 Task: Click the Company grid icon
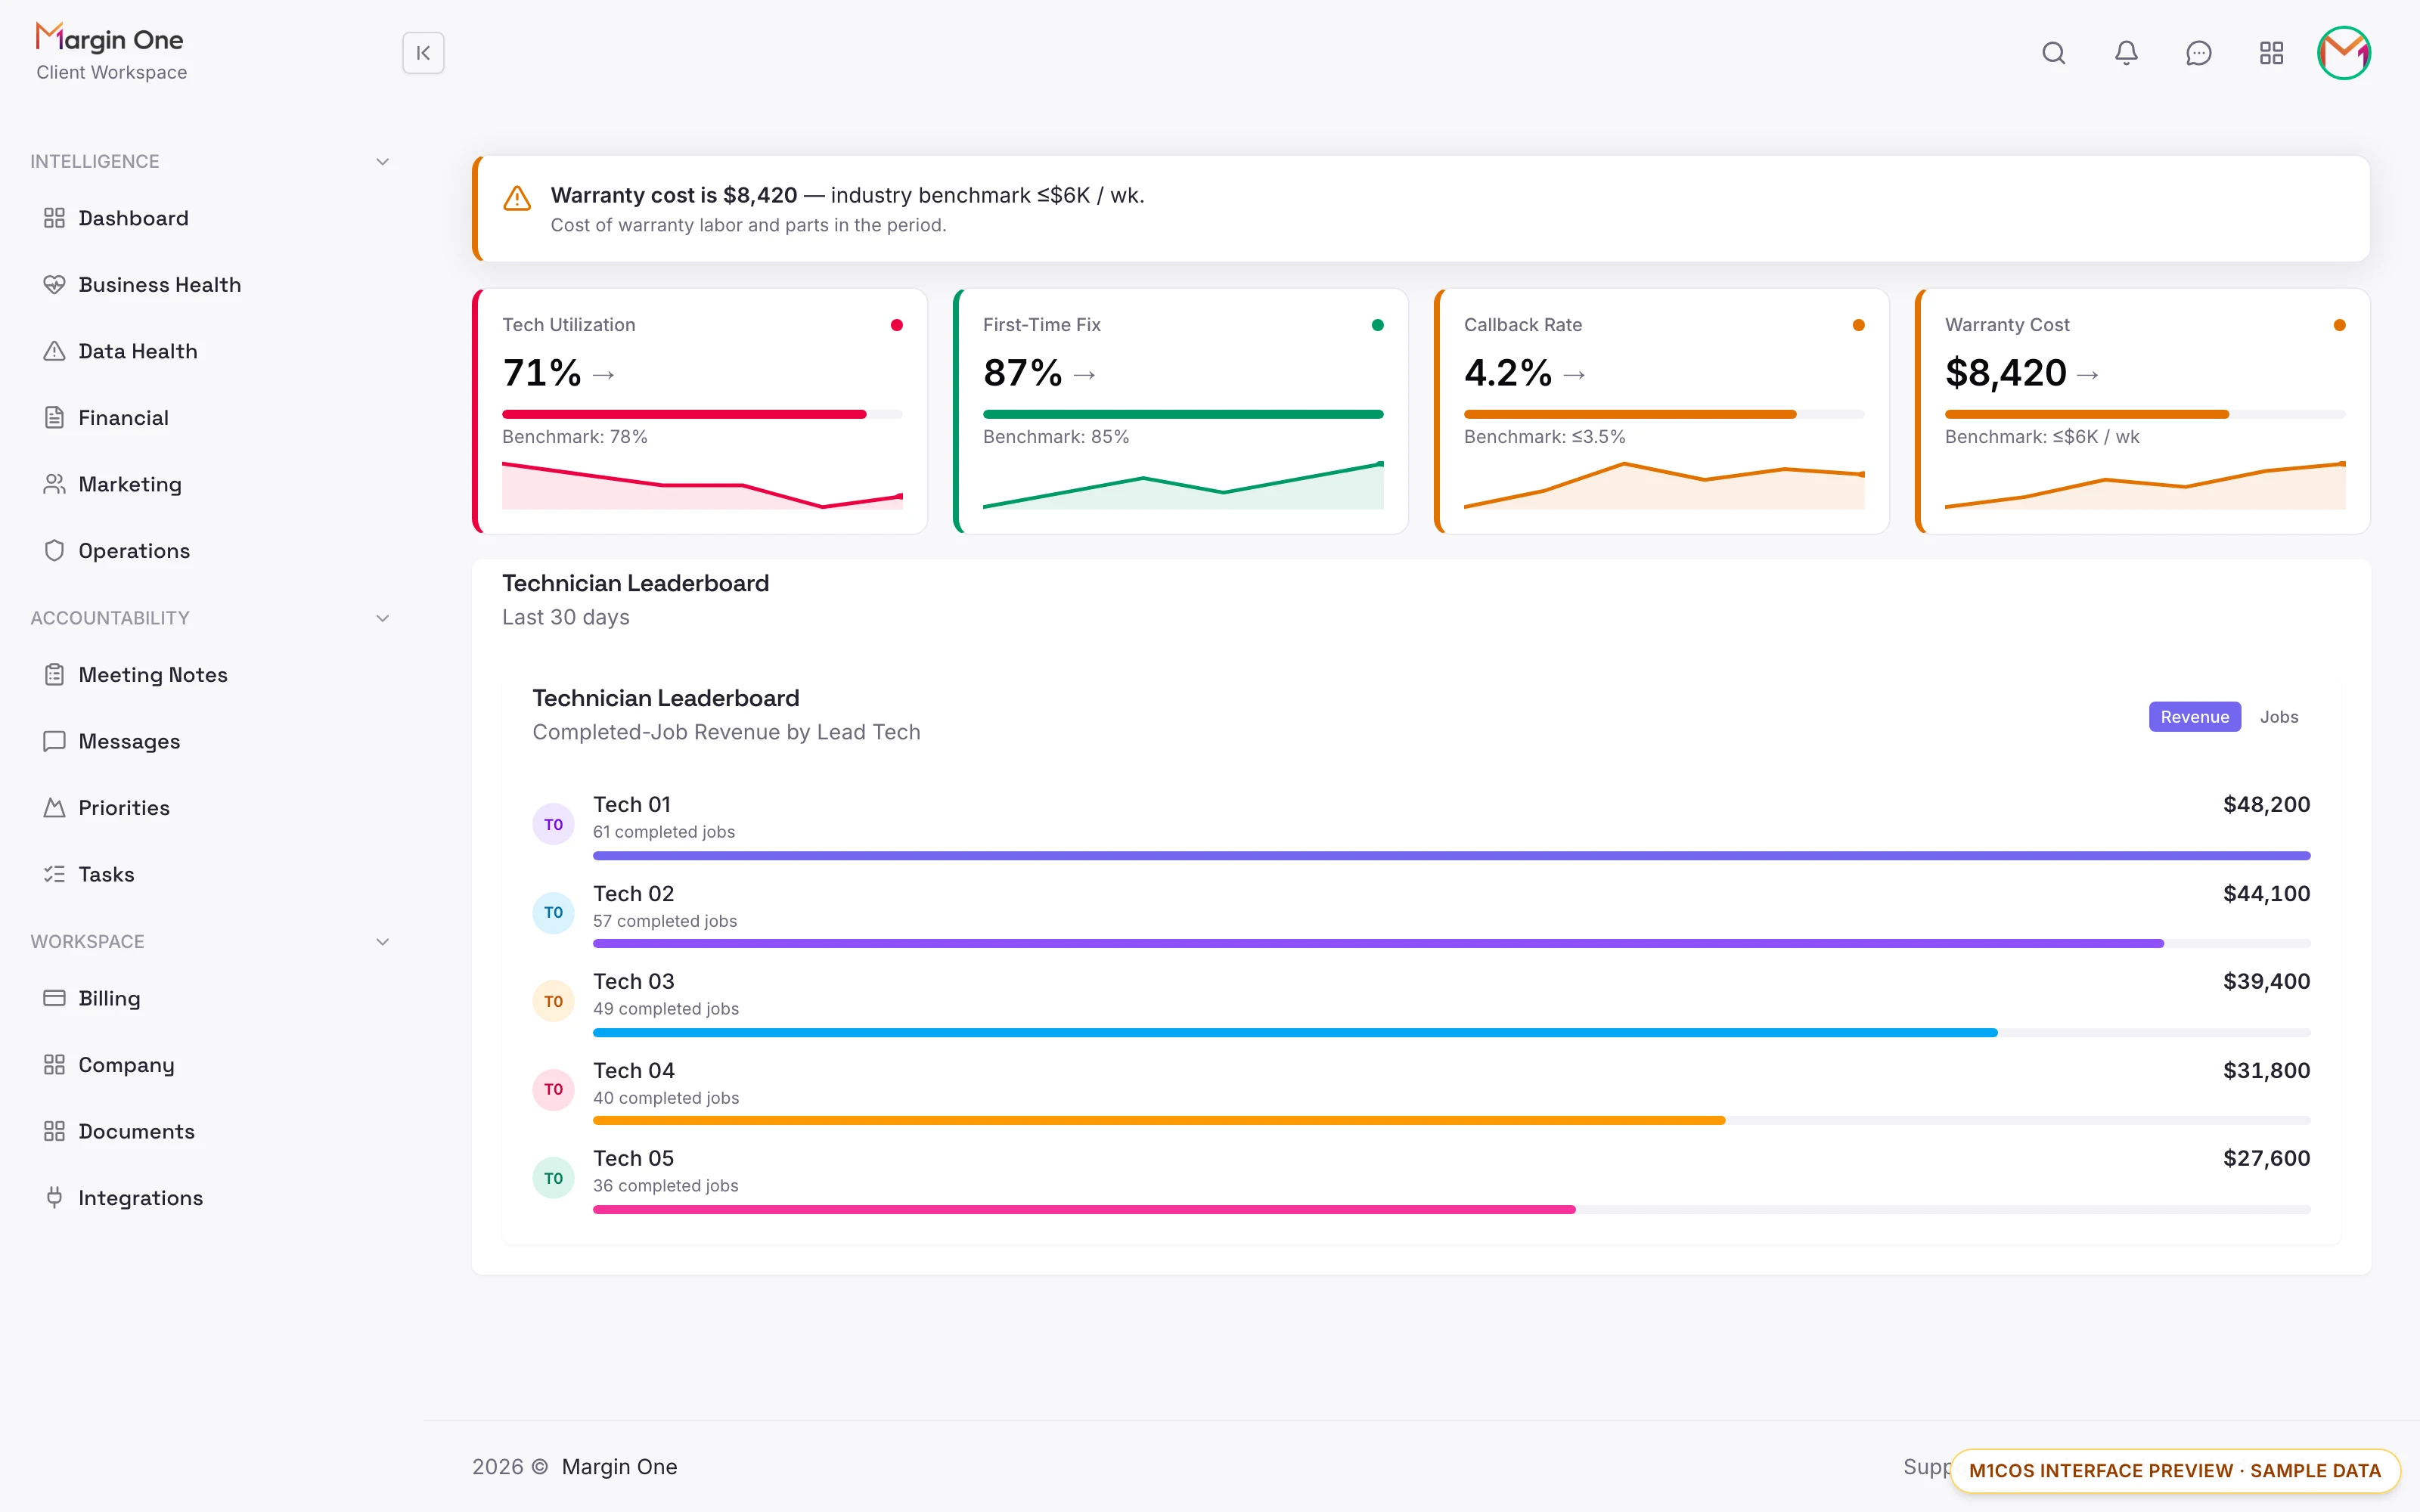pyautogui.click(x=54, y=1065)
